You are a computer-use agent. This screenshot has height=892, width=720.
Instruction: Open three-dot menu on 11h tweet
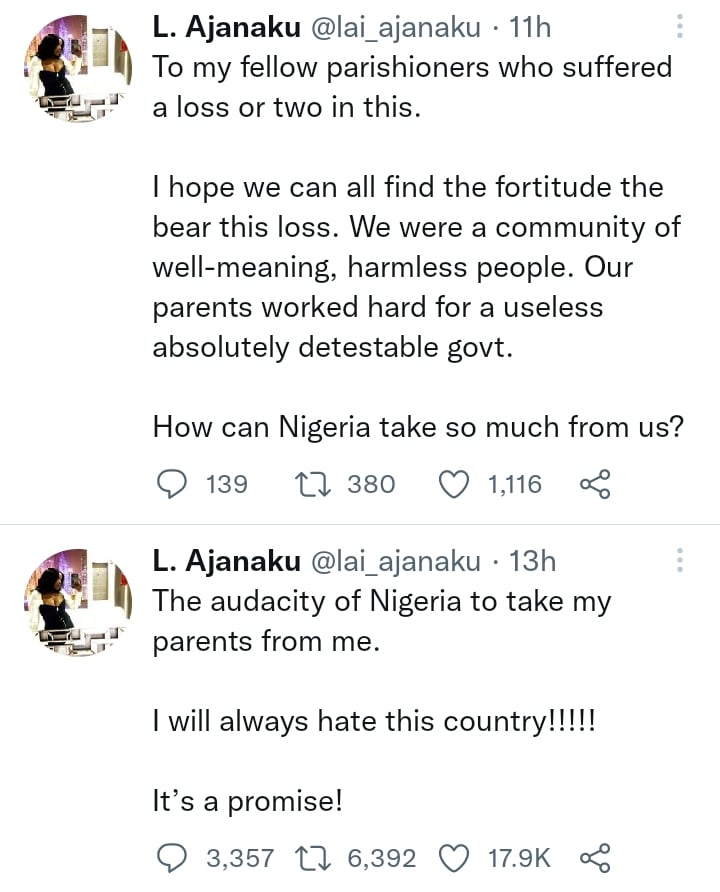click(x=680, y=27)
